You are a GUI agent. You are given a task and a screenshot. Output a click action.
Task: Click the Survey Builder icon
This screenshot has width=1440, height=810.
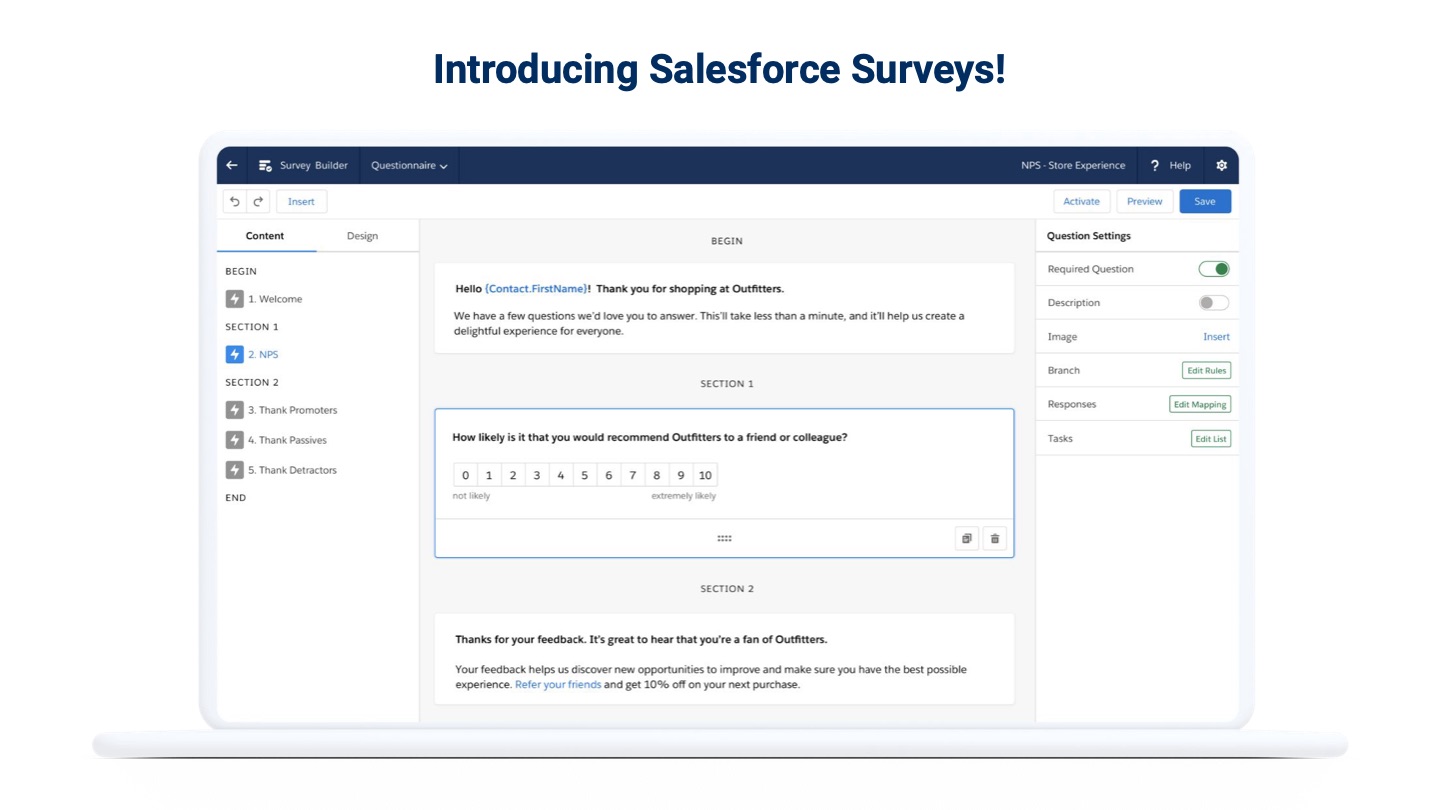[265, 166]
